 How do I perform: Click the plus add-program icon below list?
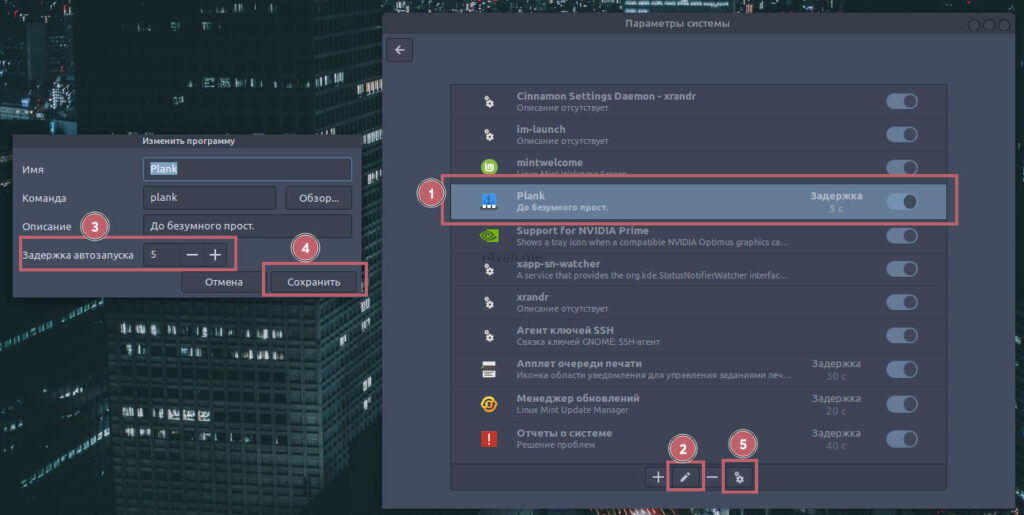click(658, 477)
